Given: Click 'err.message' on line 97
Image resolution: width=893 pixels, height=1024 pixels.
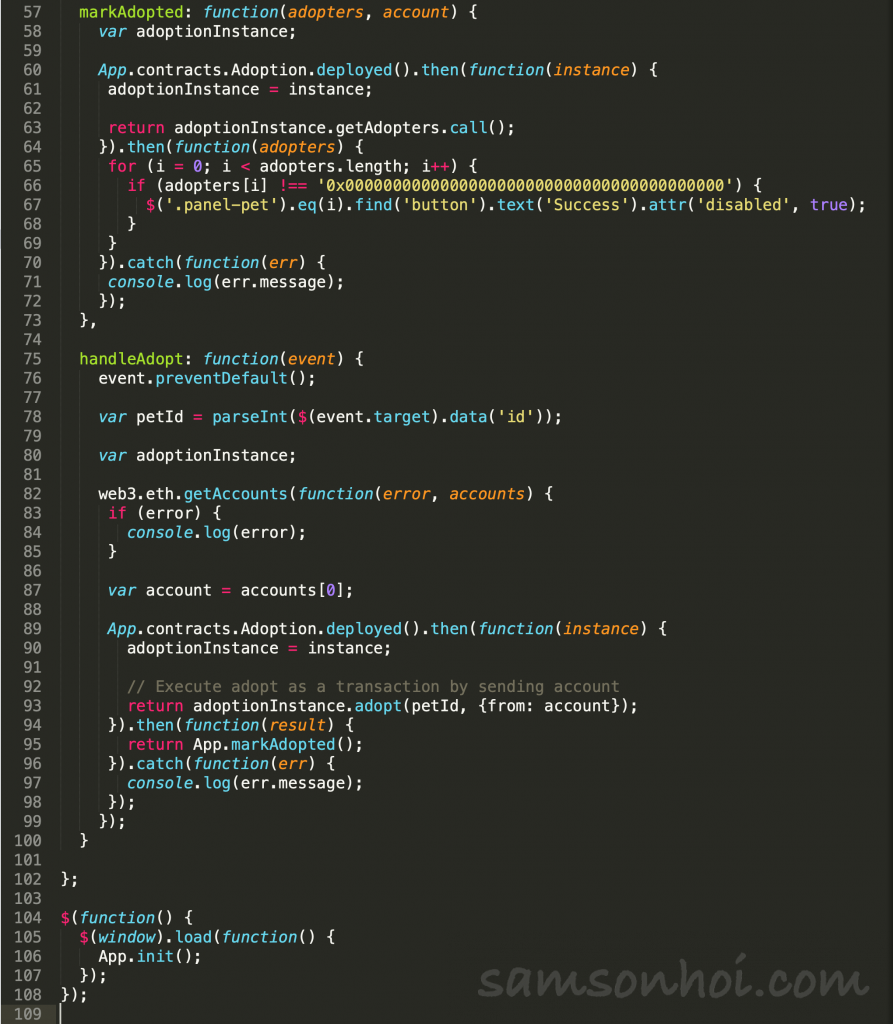Looking at the screenshot, I should (293, 783).
